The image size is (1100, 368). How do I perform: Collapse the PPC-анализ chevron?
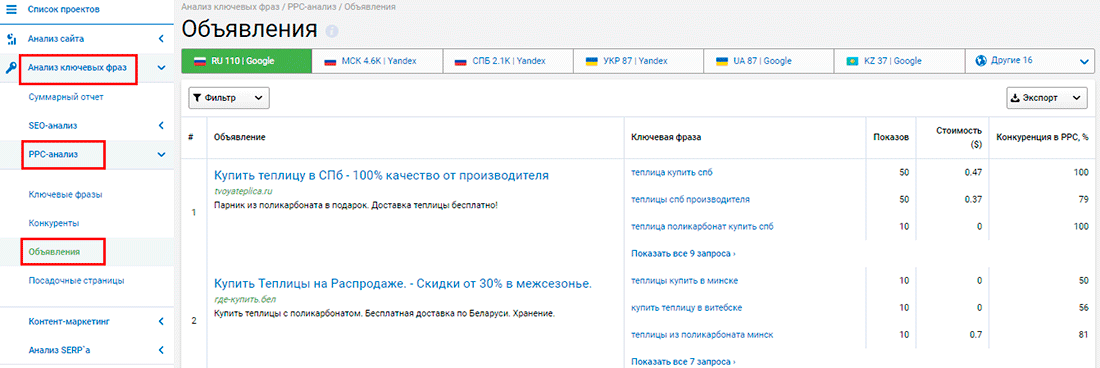(161, 154)
